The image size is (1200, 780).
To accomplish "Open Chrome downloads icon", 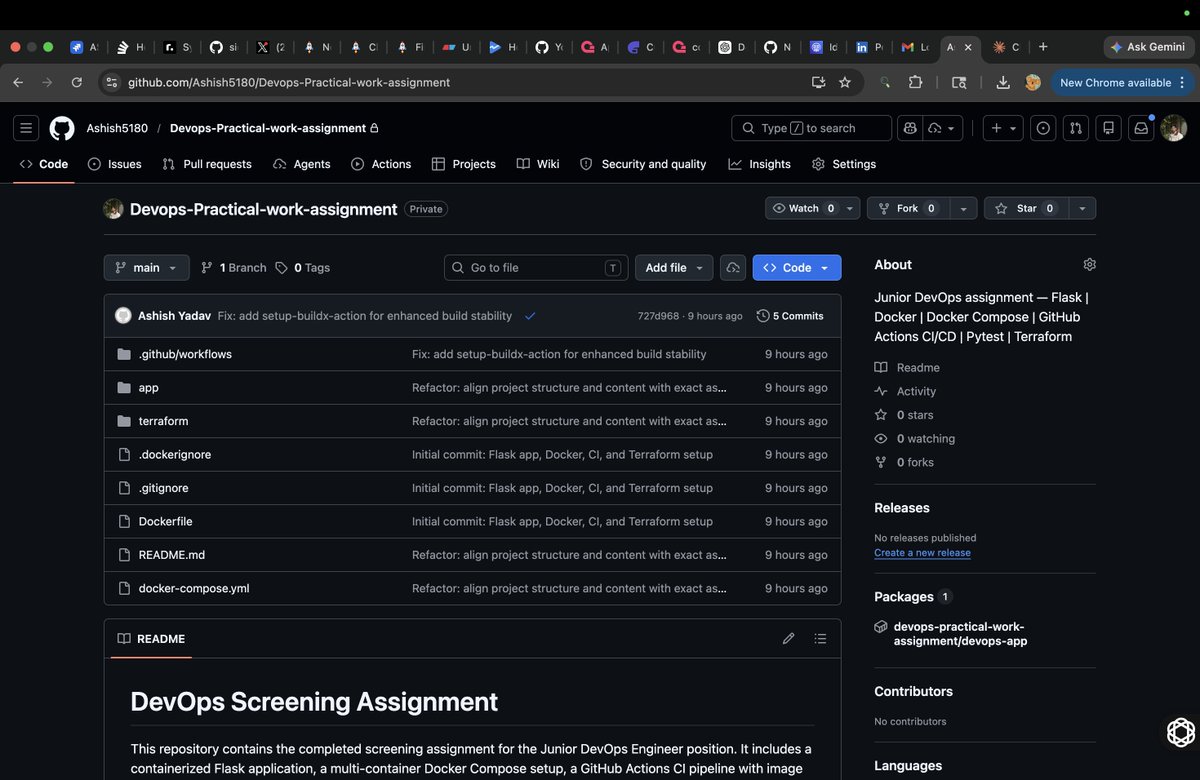I will 1003,83.
